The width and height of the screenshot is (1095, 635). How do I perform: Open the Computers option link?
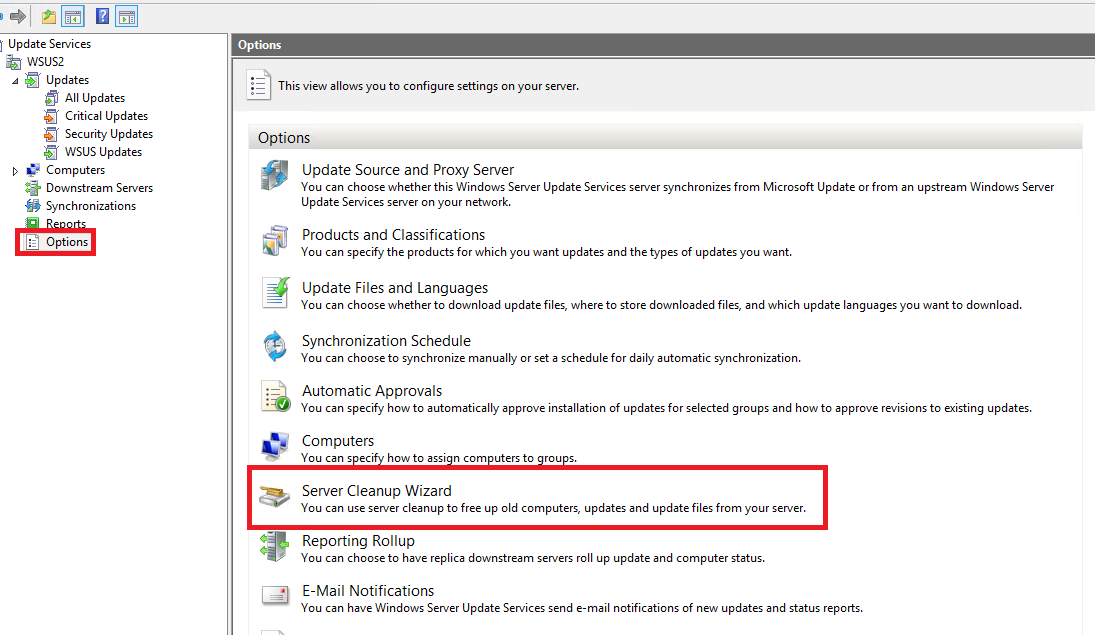click(x=338, y=441)
